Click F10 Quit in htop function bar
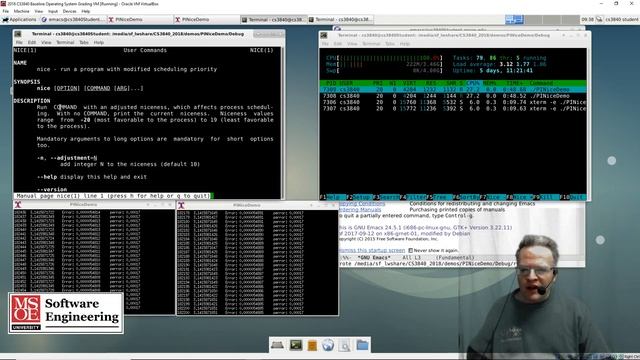The height and width of the screenshot is (360, 640). coord(572,197)
